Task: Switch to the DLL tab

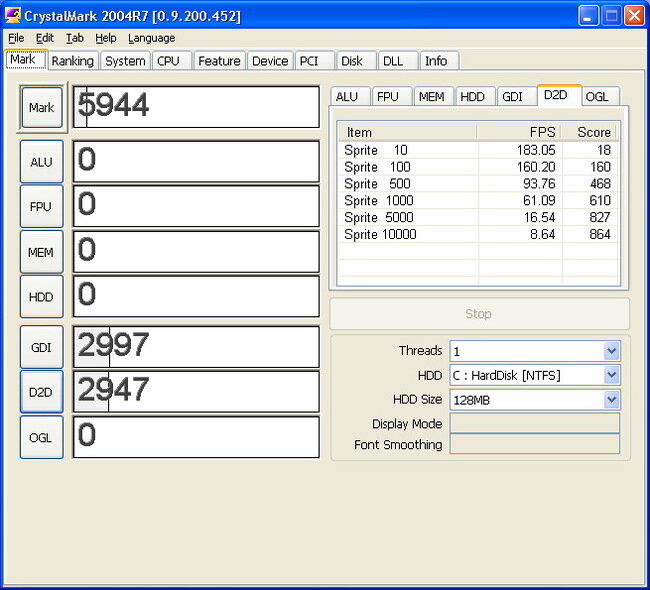Action: tap(398, 61)
